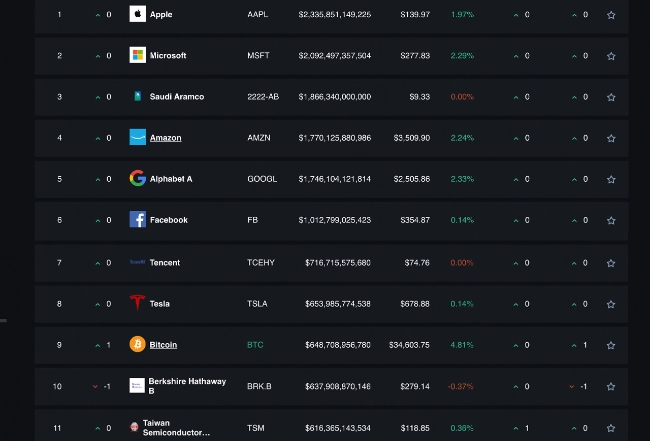Toggle favorite star for Amazon row
This screenshot has height=441, width=650.
[611, 138]
